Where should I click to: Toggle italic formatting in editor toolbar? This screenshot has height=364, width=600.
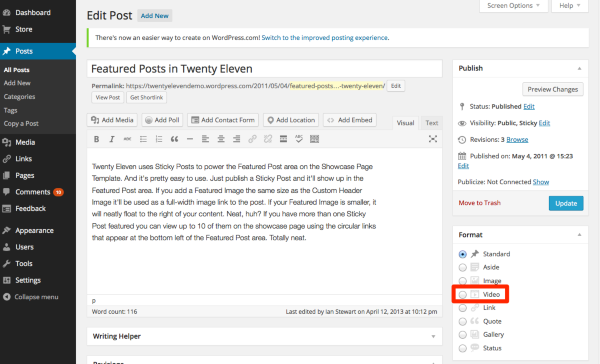(x=112, y=139)
